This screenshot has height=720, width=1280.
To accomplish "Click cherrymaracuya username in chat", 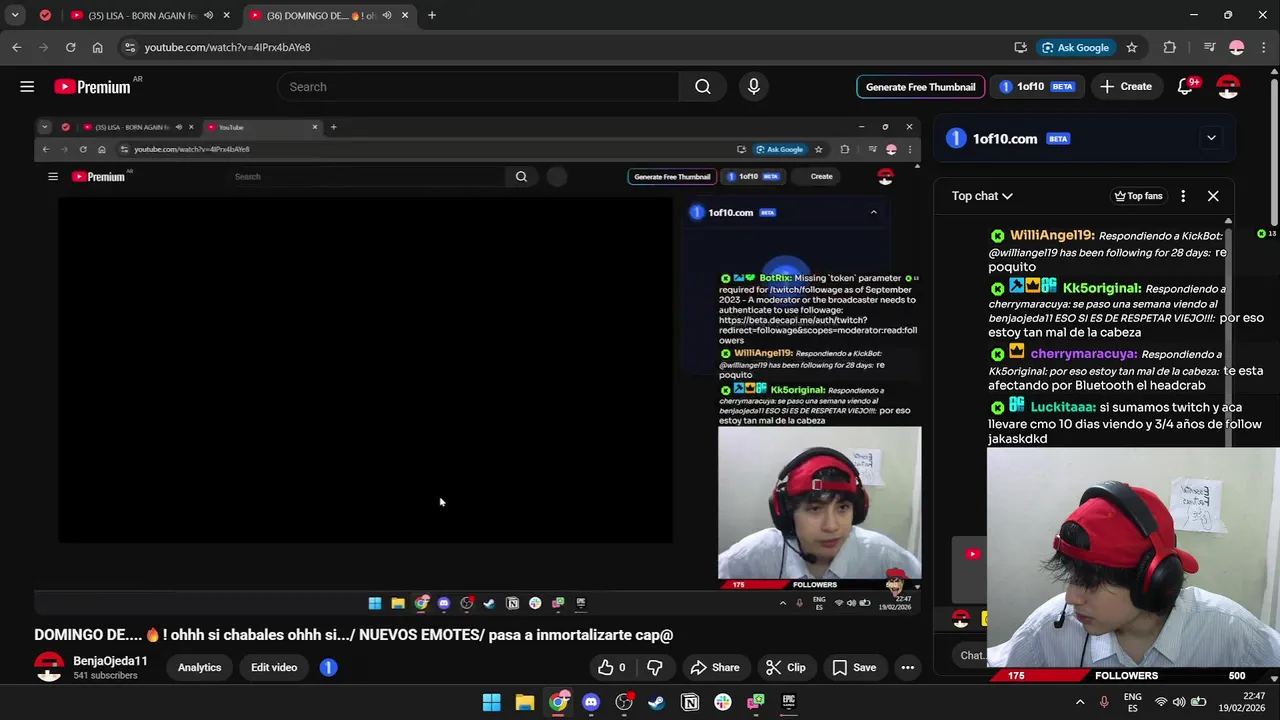I will click(1082, 354).
